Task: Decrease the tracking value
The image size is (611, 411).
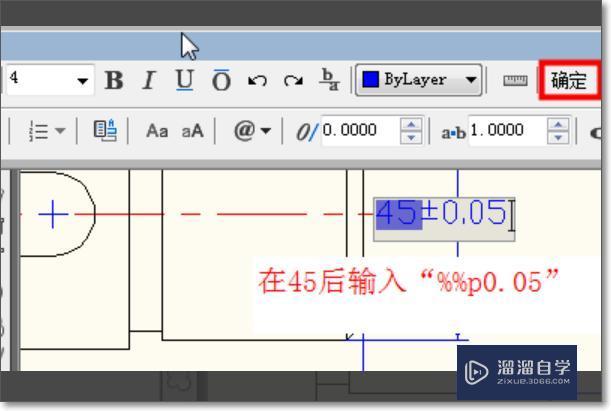Action: 558,138
